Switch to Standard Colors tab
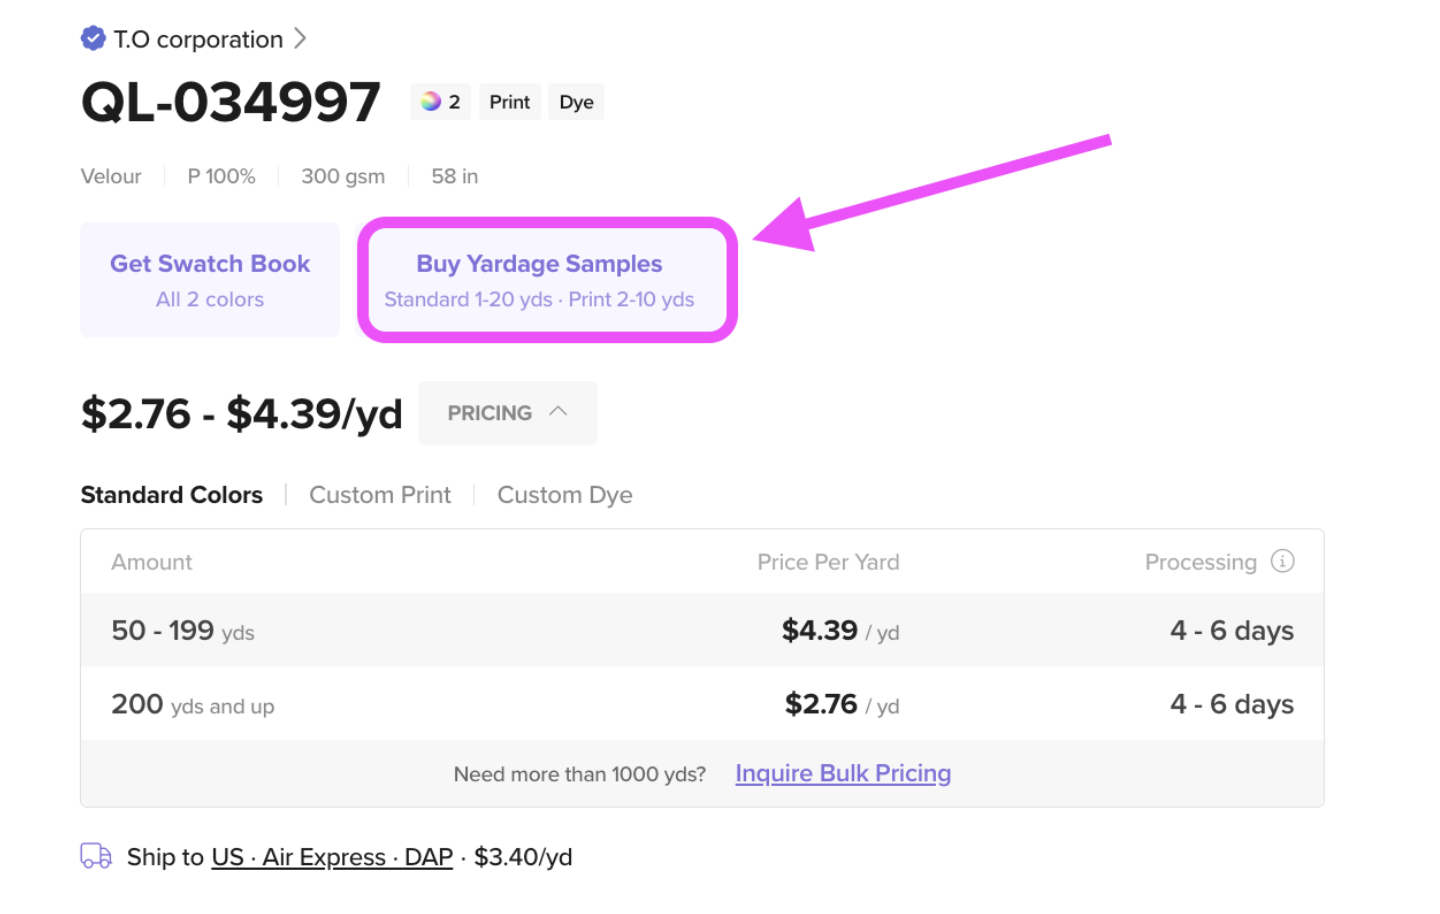This screenshot has height=914, width=1440. [172, 495]
